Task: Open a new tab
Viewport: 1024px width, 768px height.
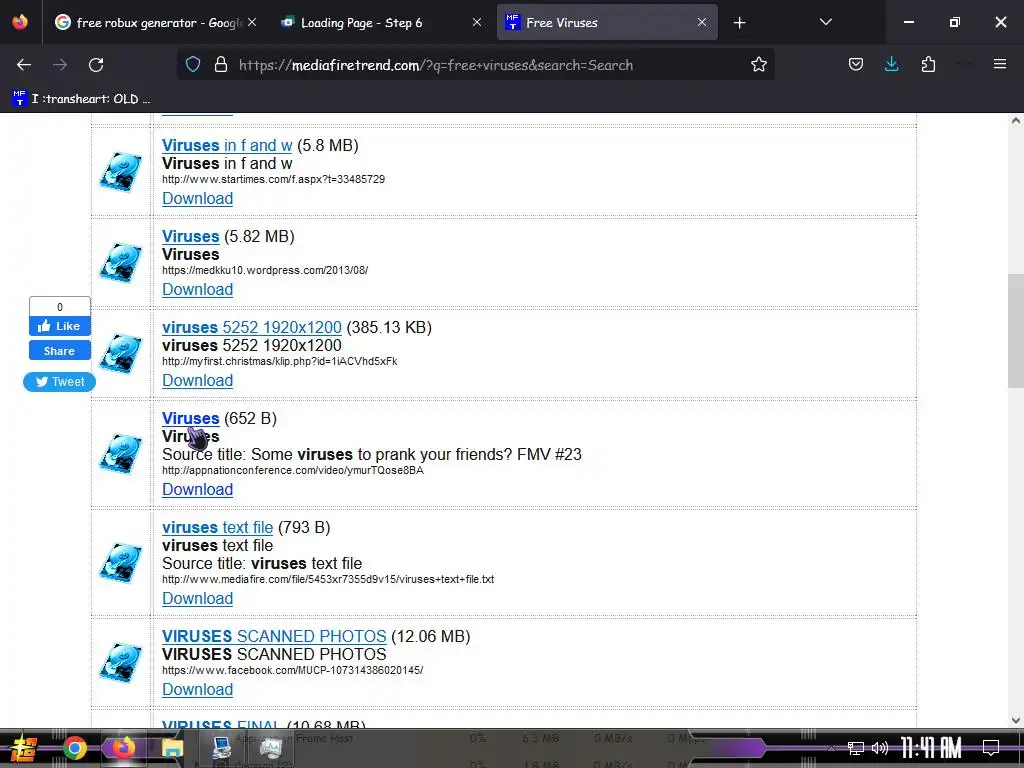Action: [x=739, y=23]
